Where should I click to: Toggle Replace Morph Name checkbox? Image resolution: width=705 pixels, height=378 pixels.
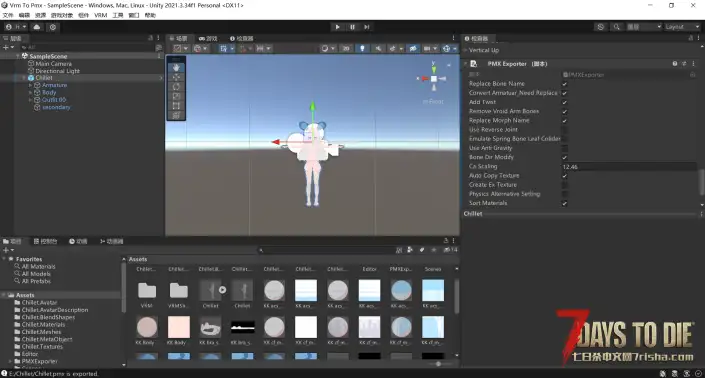pyautogui.click(x=565, y=120)
